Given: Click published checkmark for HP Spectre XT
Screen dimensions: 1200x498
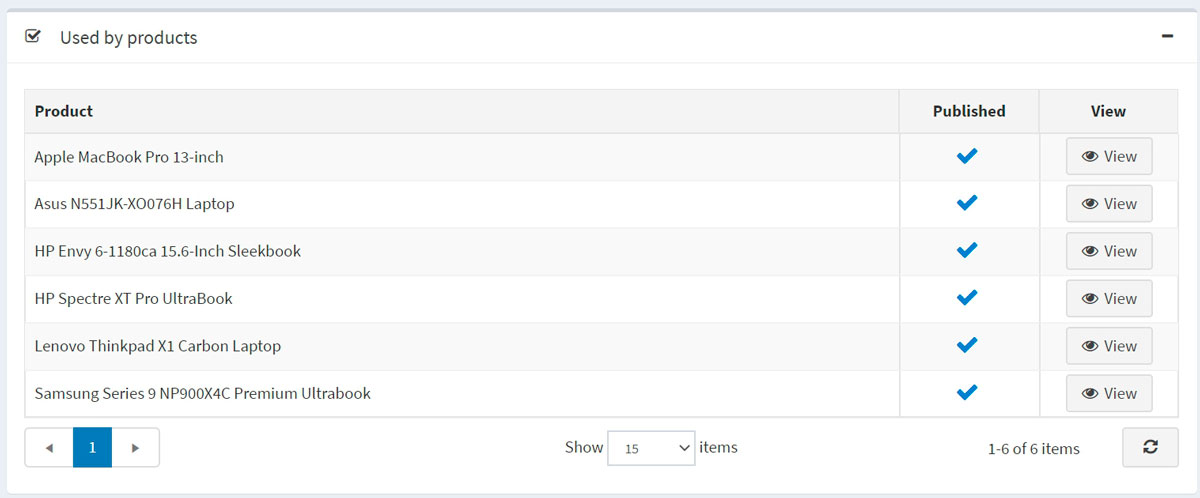Looking at the screenshot, I should 967,297.
